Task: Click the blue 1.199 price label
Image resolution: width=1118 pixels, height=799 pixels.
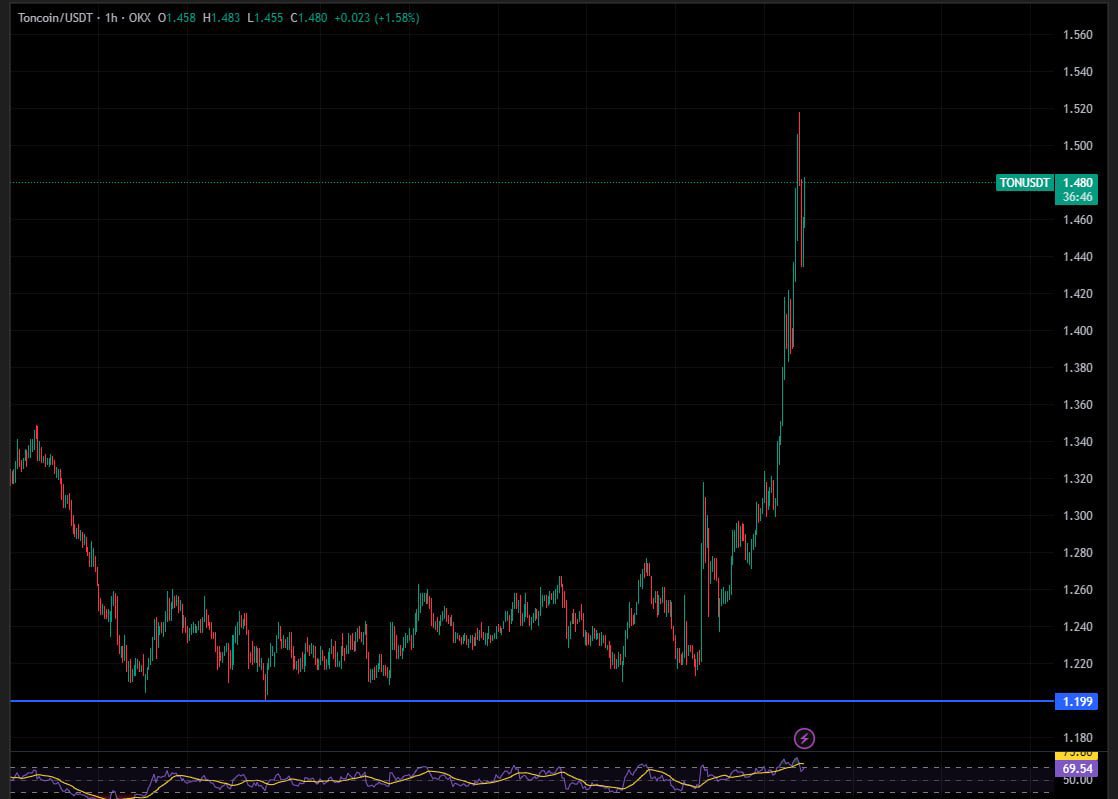Action: pos(1078,701)
